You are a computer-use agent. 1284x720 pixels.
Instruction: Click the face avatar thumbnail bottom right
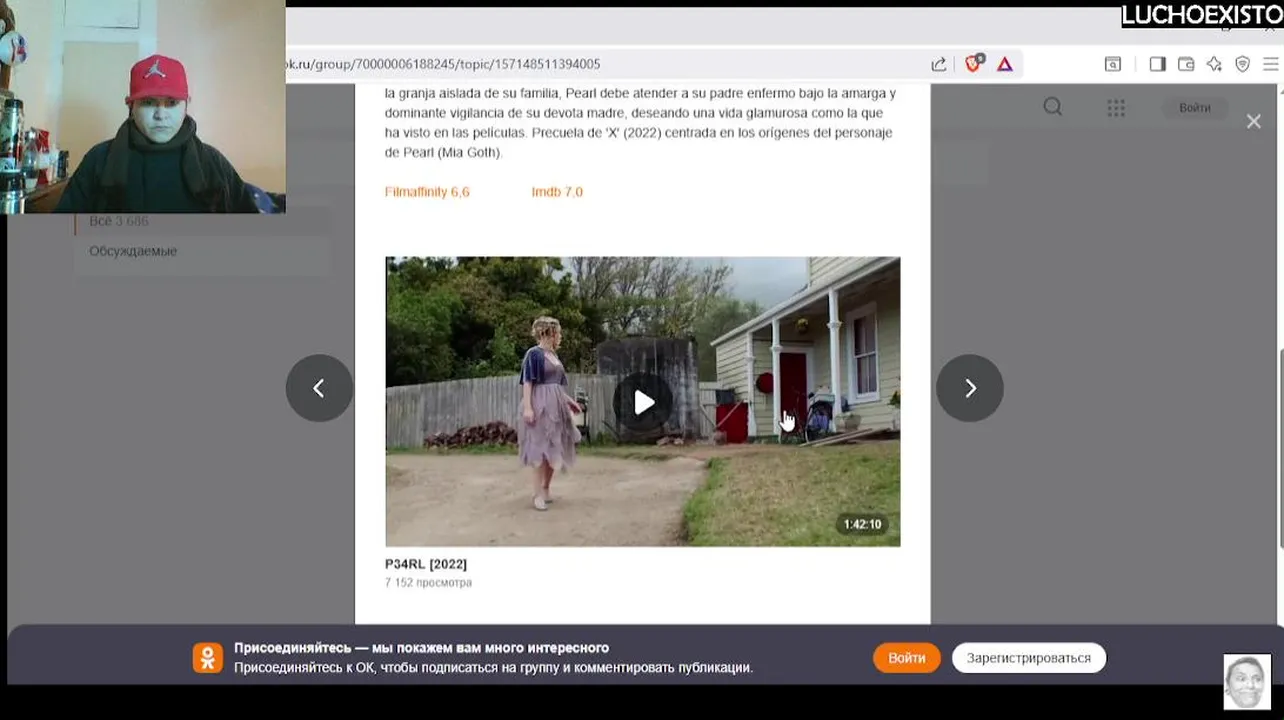1247,682
